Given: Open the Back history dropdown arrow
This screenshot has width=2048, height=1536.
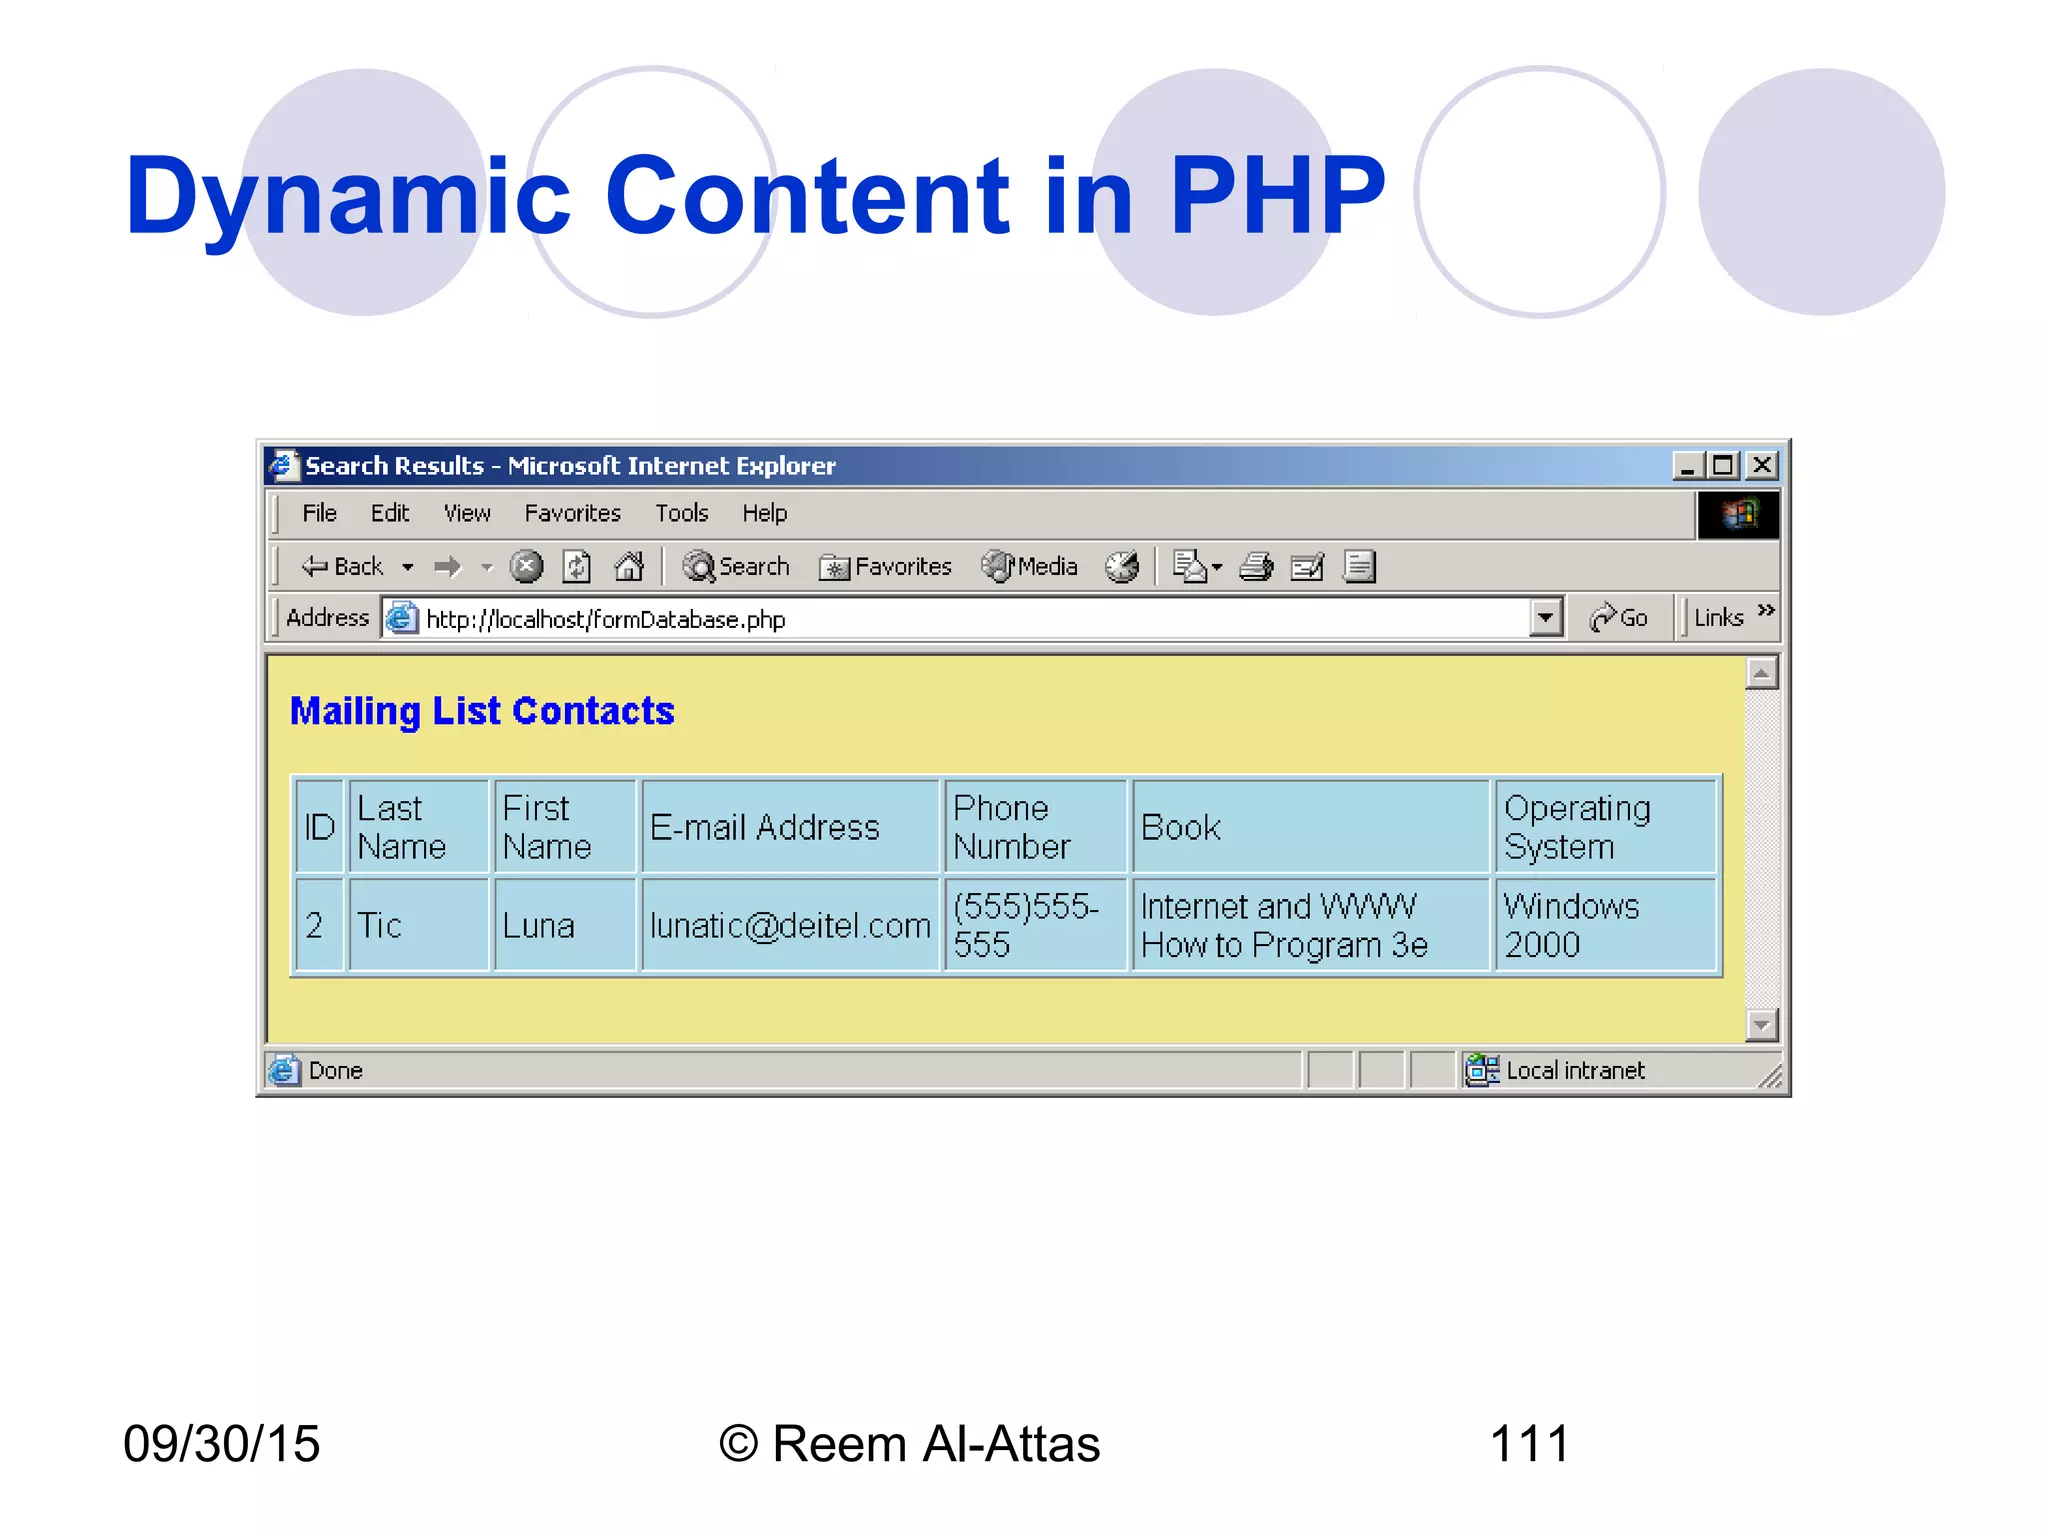Looking at the screenshot, I should [408, 567].
